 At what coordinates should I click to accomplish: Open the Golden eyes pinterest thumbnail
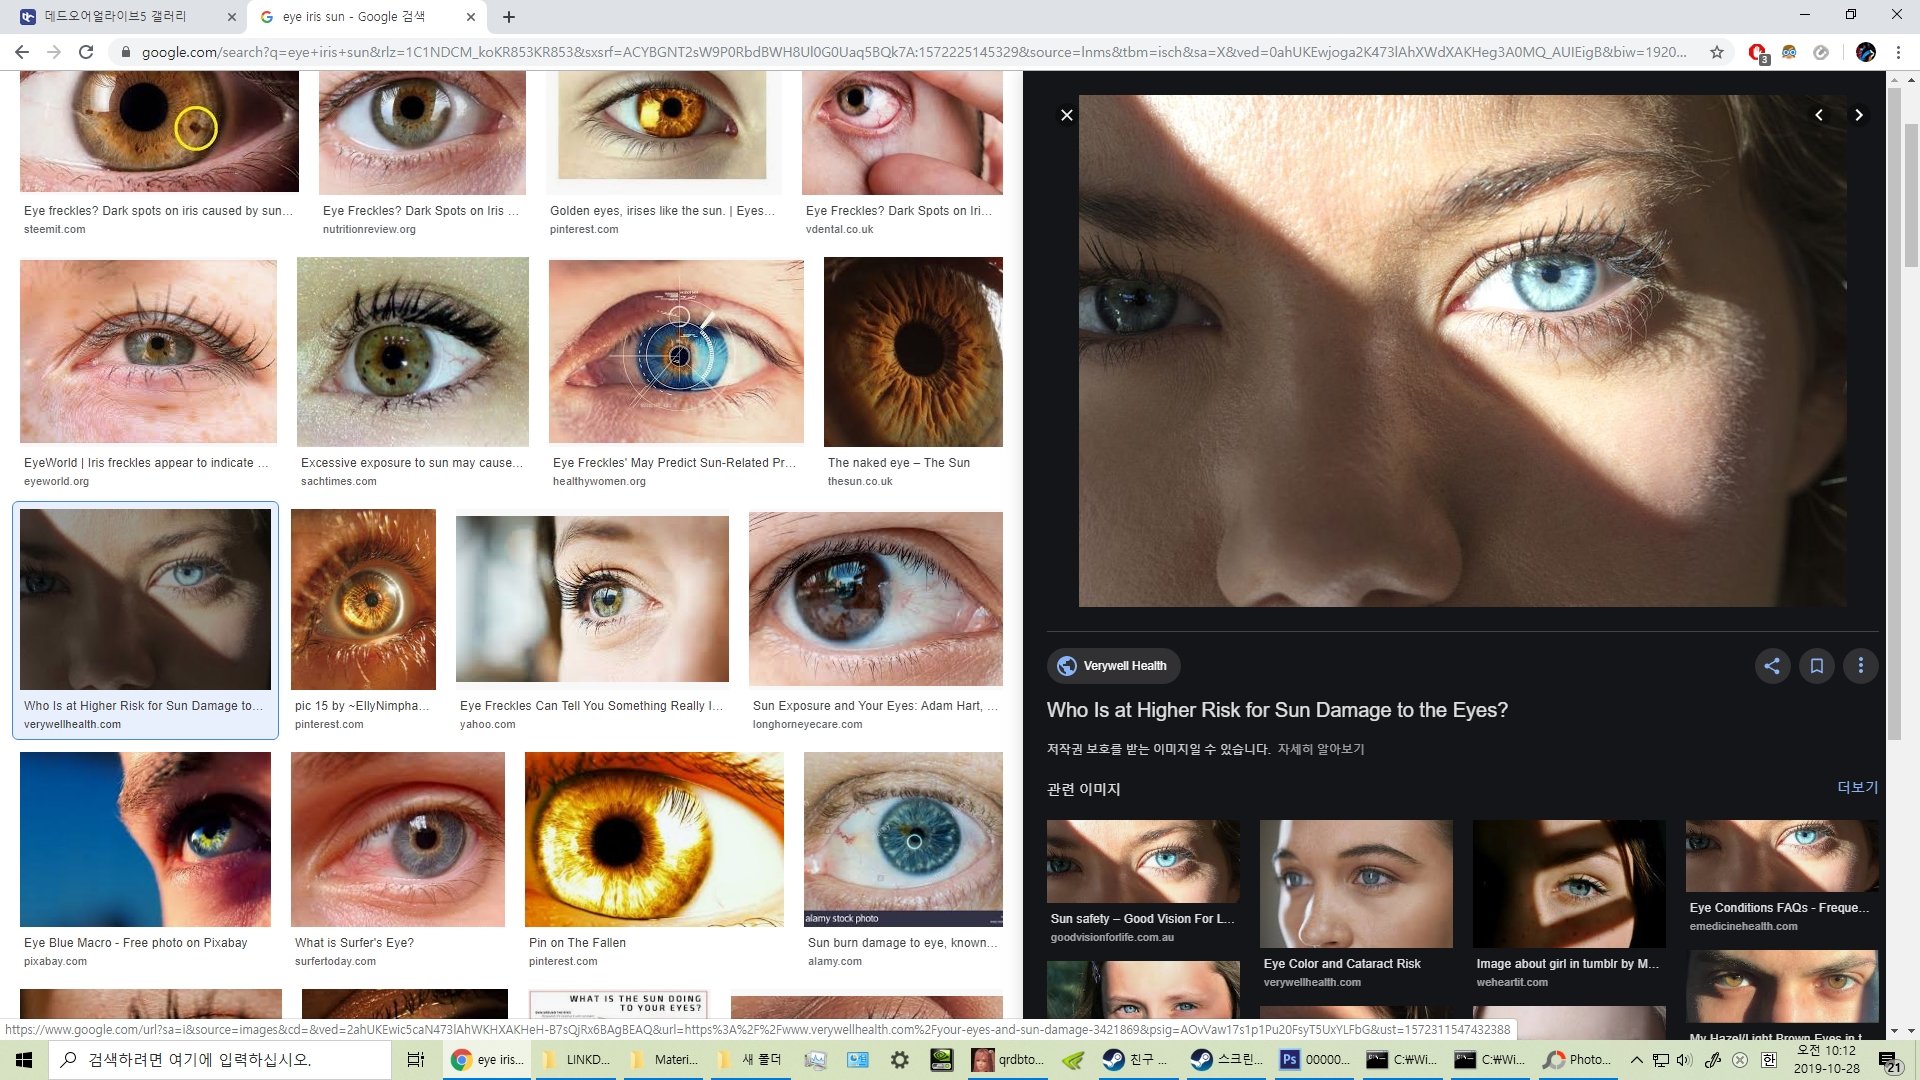[x=662, y=131]
